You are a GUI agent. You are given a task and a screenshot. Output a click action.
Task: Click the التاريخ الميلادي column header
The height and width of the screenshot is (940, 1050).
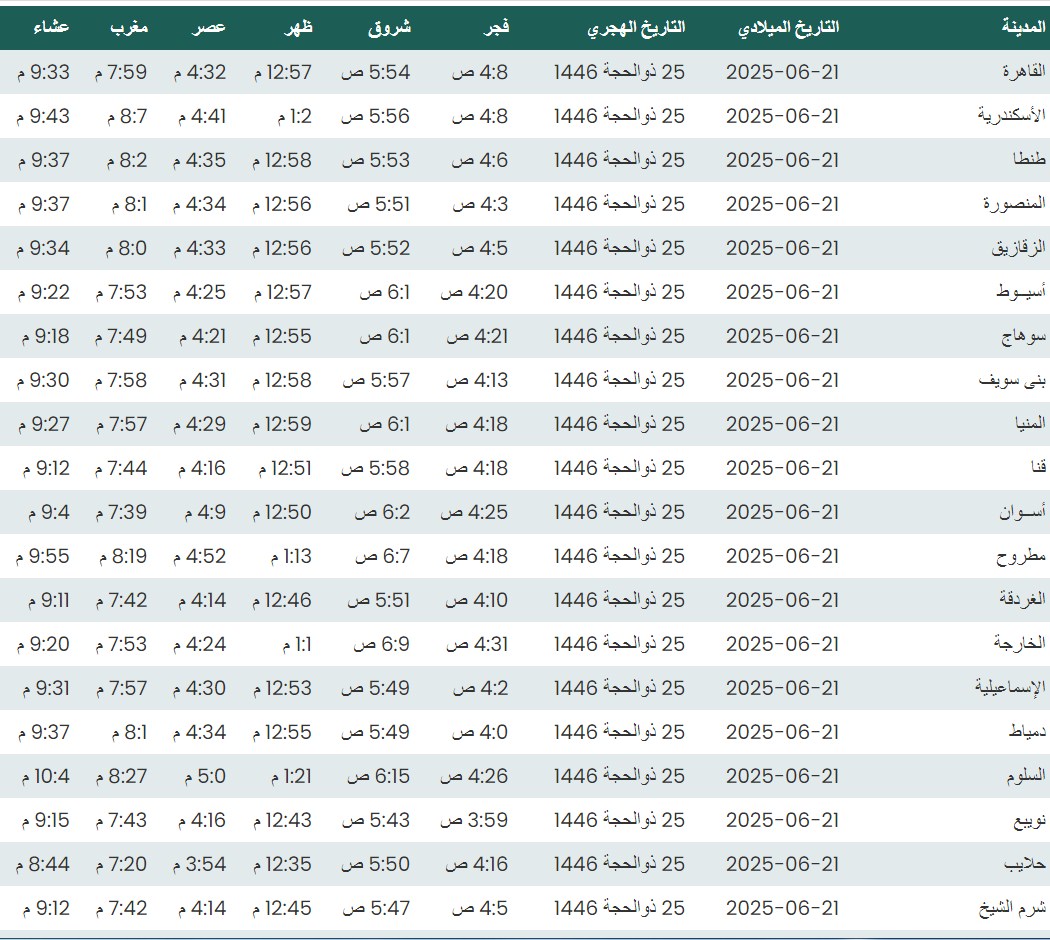click(x=788, y=27)
